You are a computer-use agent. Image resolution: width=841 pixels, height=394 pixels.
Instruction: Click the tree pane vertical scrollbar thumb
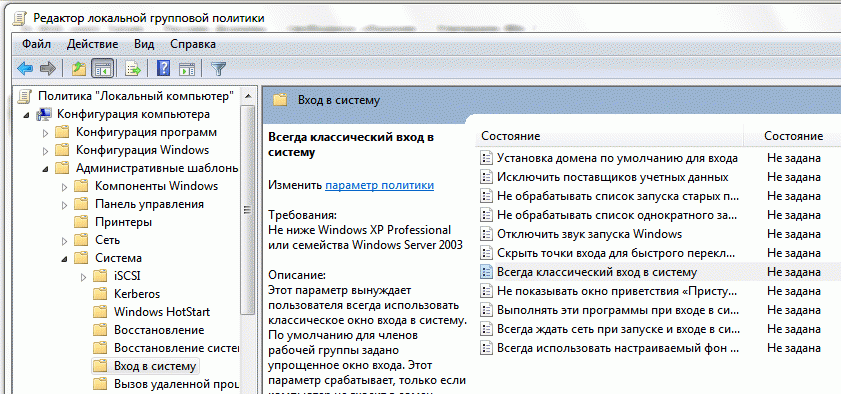[247, 210]
